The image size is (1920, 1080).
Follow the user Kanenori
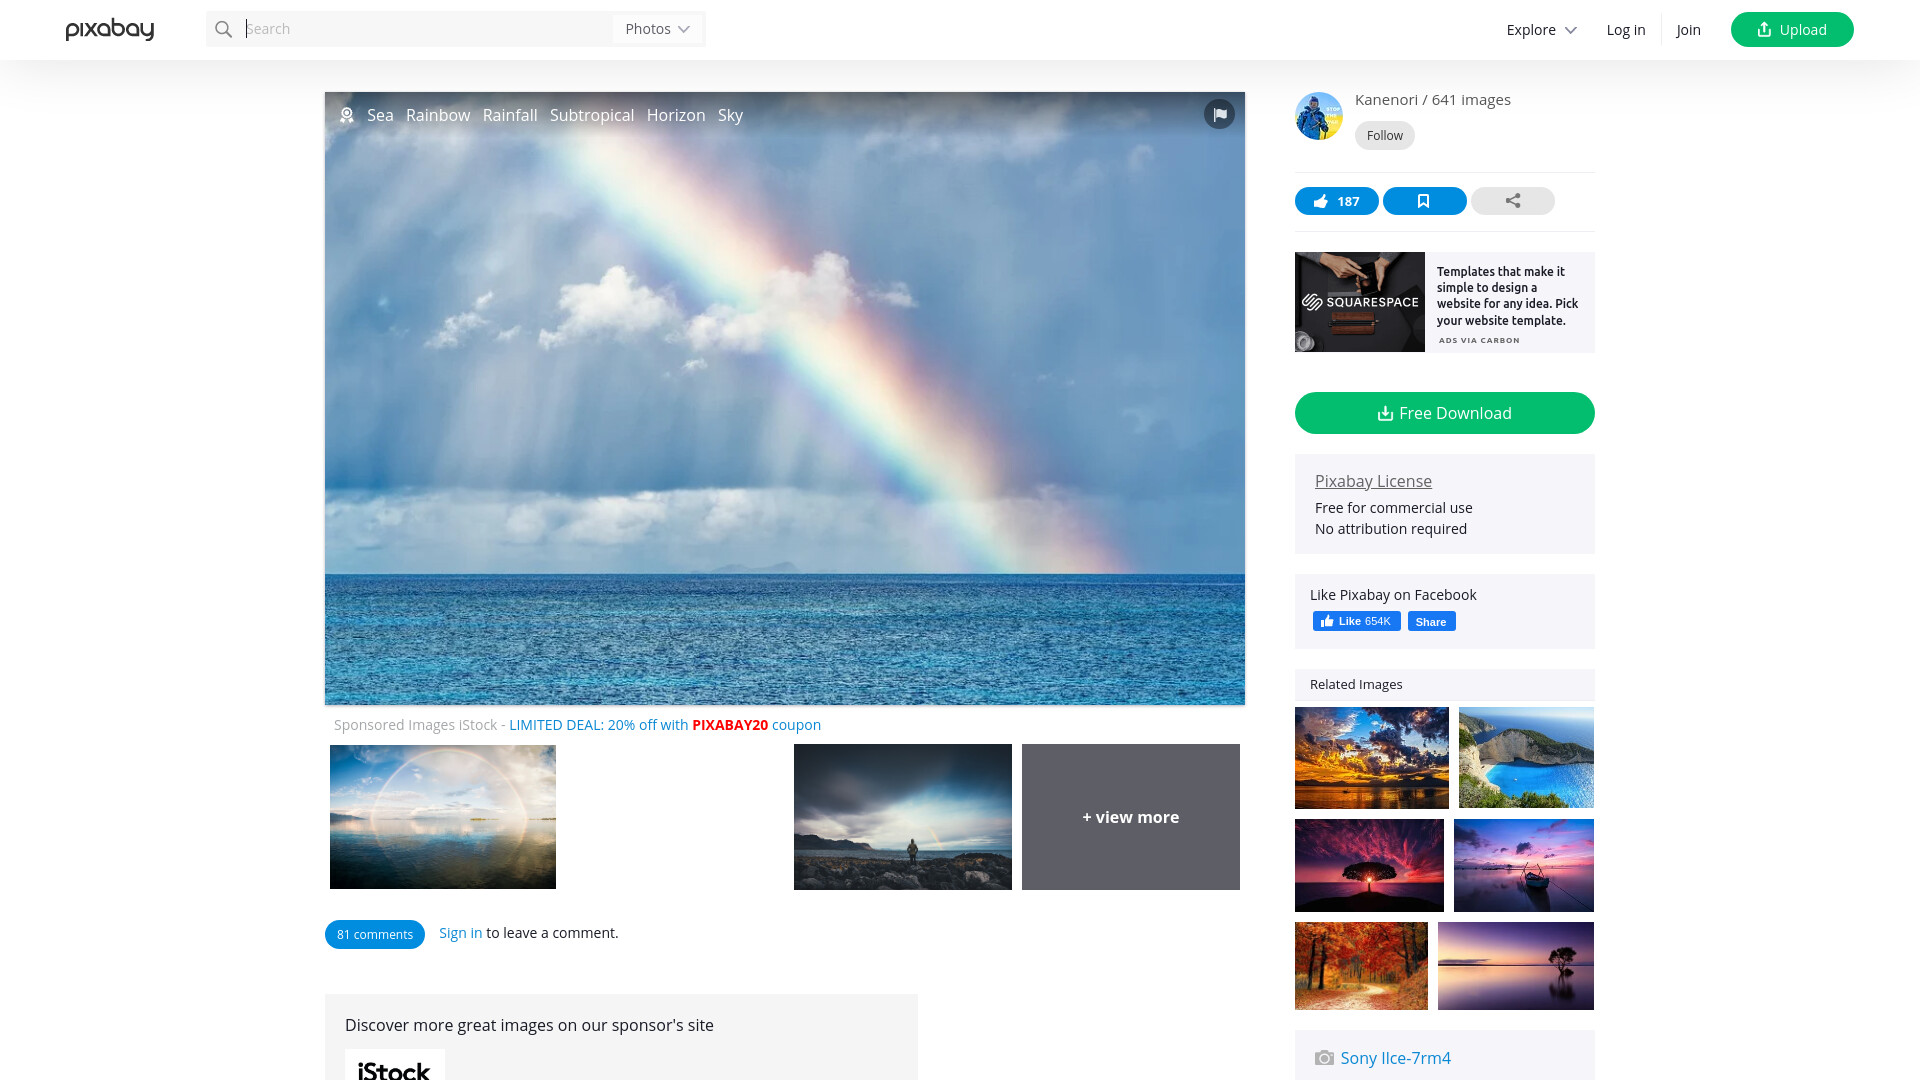tap(1385, 135)
